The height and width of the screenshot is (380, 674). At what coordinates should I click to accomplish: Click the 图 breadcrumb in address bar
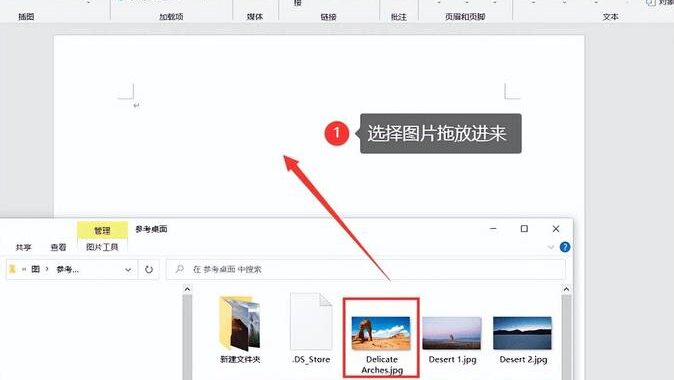tap(36, 269)
